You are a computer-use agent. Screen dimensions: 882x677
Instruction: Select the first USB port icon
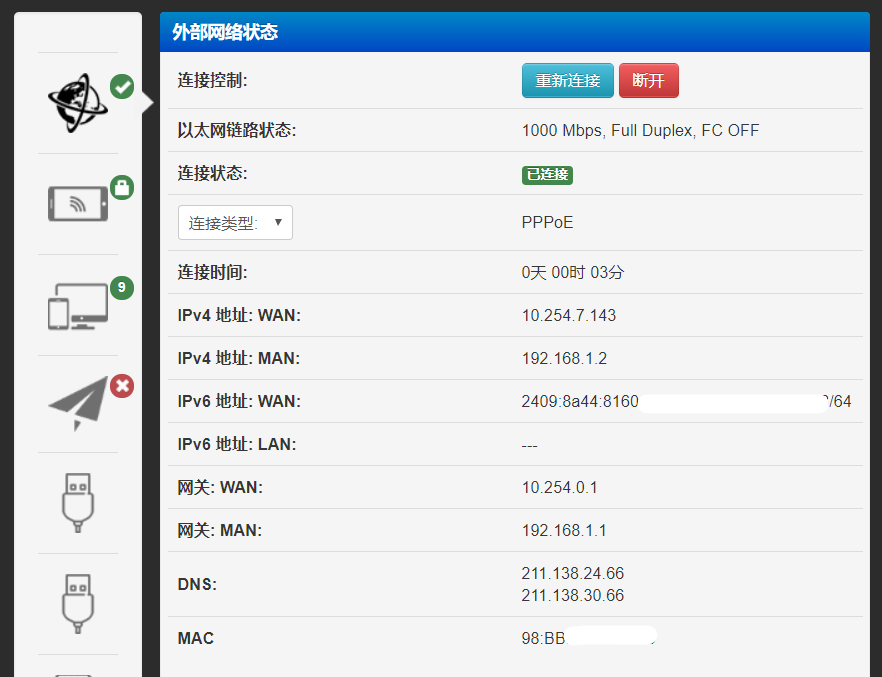pyautogui.click(x=78, y=503)
